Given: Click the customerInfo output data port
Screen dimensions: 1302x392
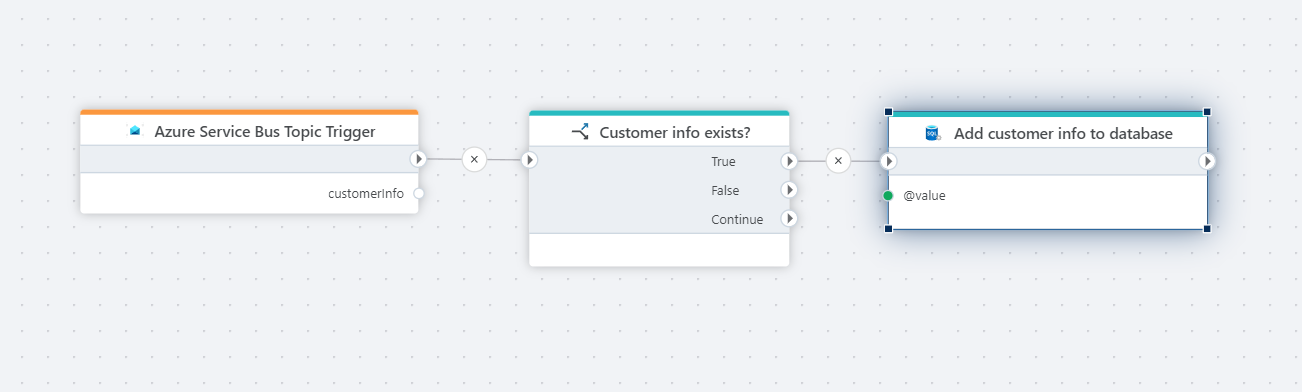Looking at the screenshot, I should pyautogui.click(x=419, y=194).
